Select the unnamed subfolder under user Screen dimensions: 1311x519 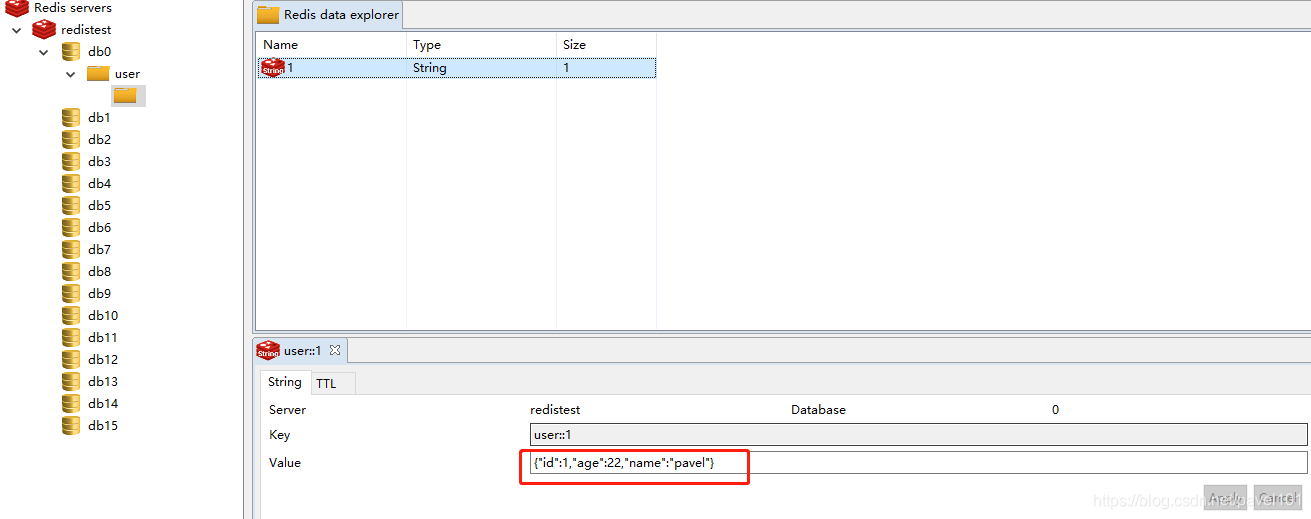(125, 95)
